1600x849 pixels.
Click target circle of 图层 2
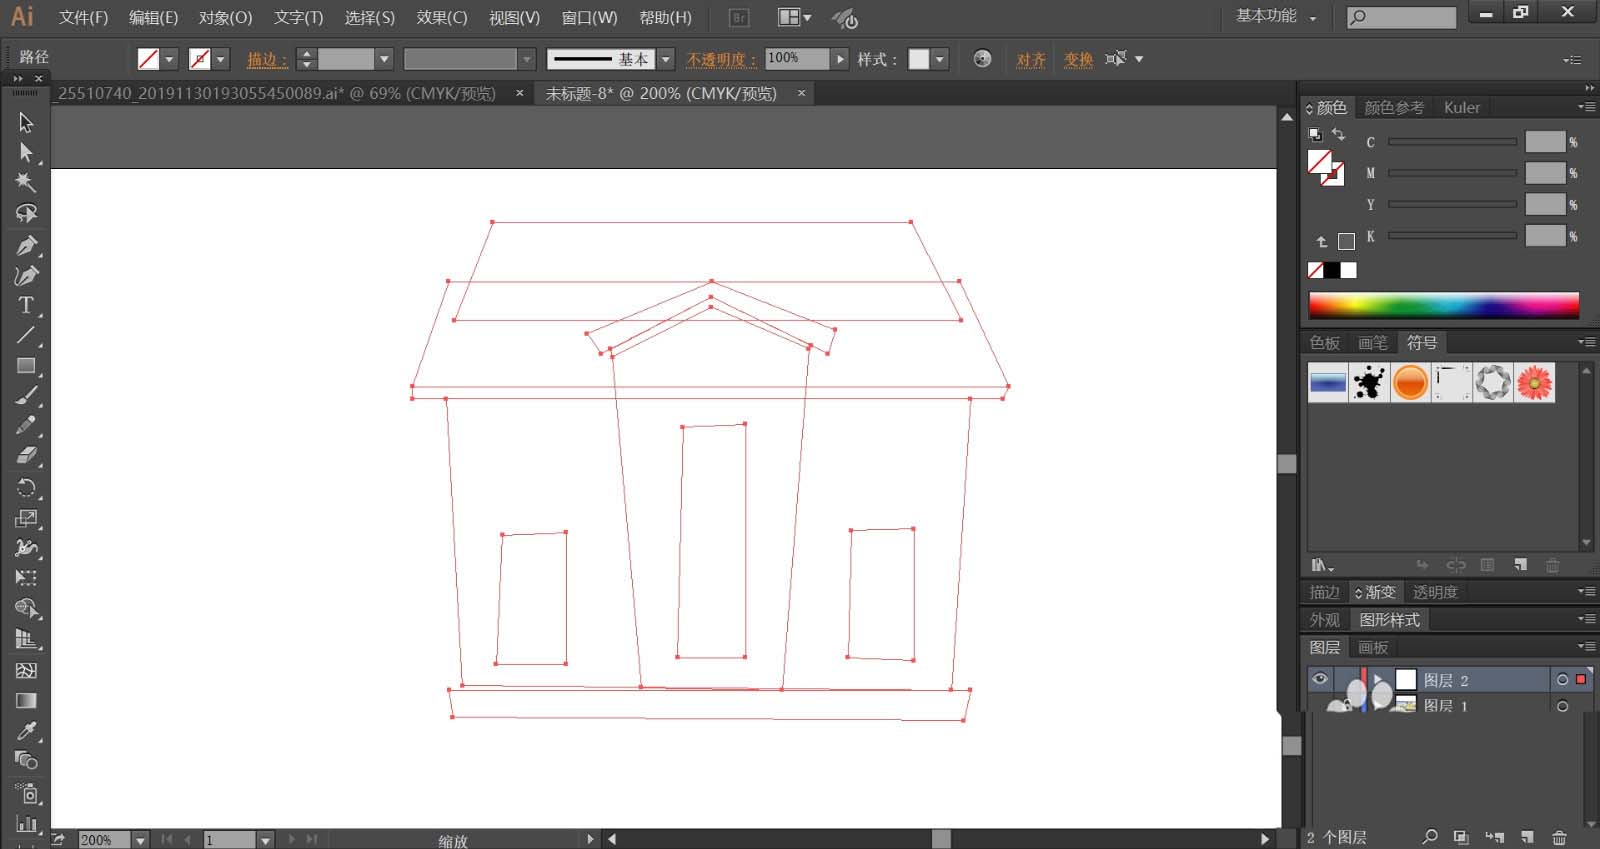pyautogui.click(x=1562, y=680)
